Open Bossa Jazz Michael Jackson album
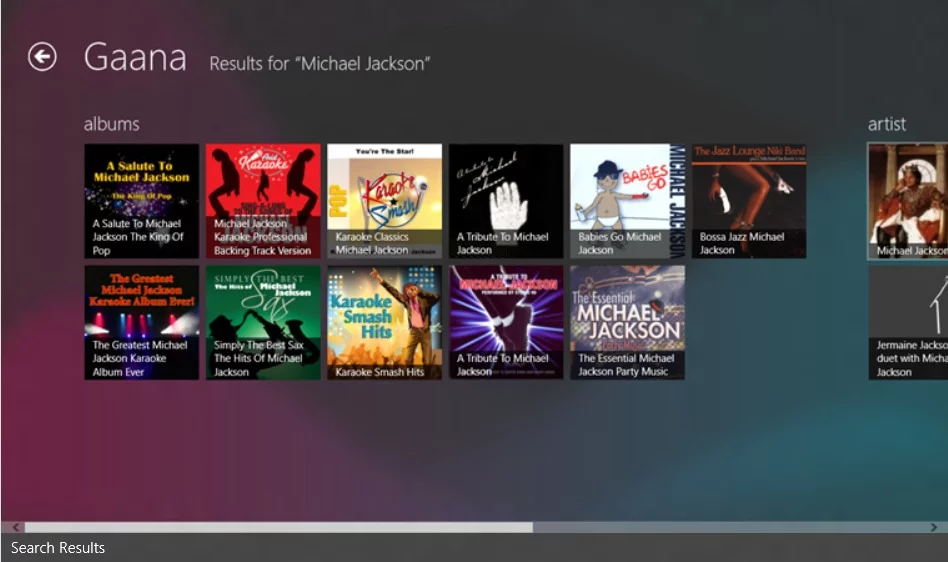The image size is (948, 562). click(749, 201)
